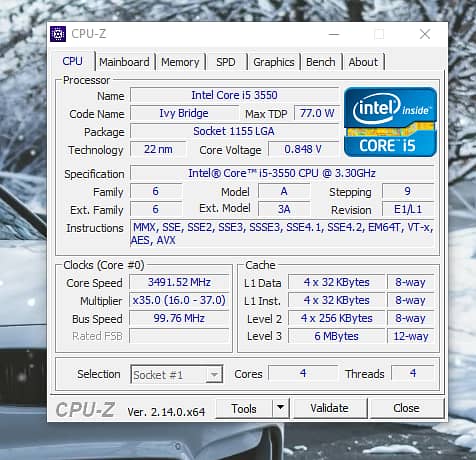Click the L1 Inst. 4 x 32 KBytes value

pyautogui.click(x=337, y=300)
